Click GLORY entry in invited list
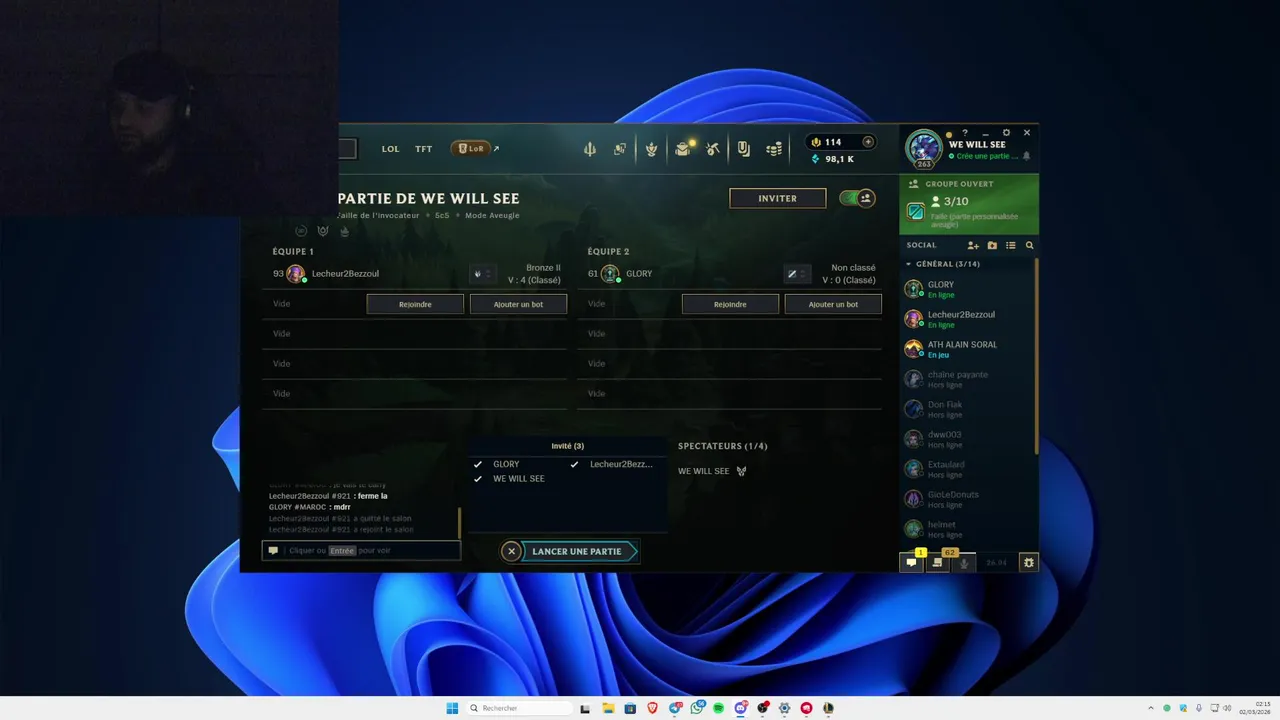Image resolution: width=1280 pixels, height=720 pixels. (x=506, y=464)
